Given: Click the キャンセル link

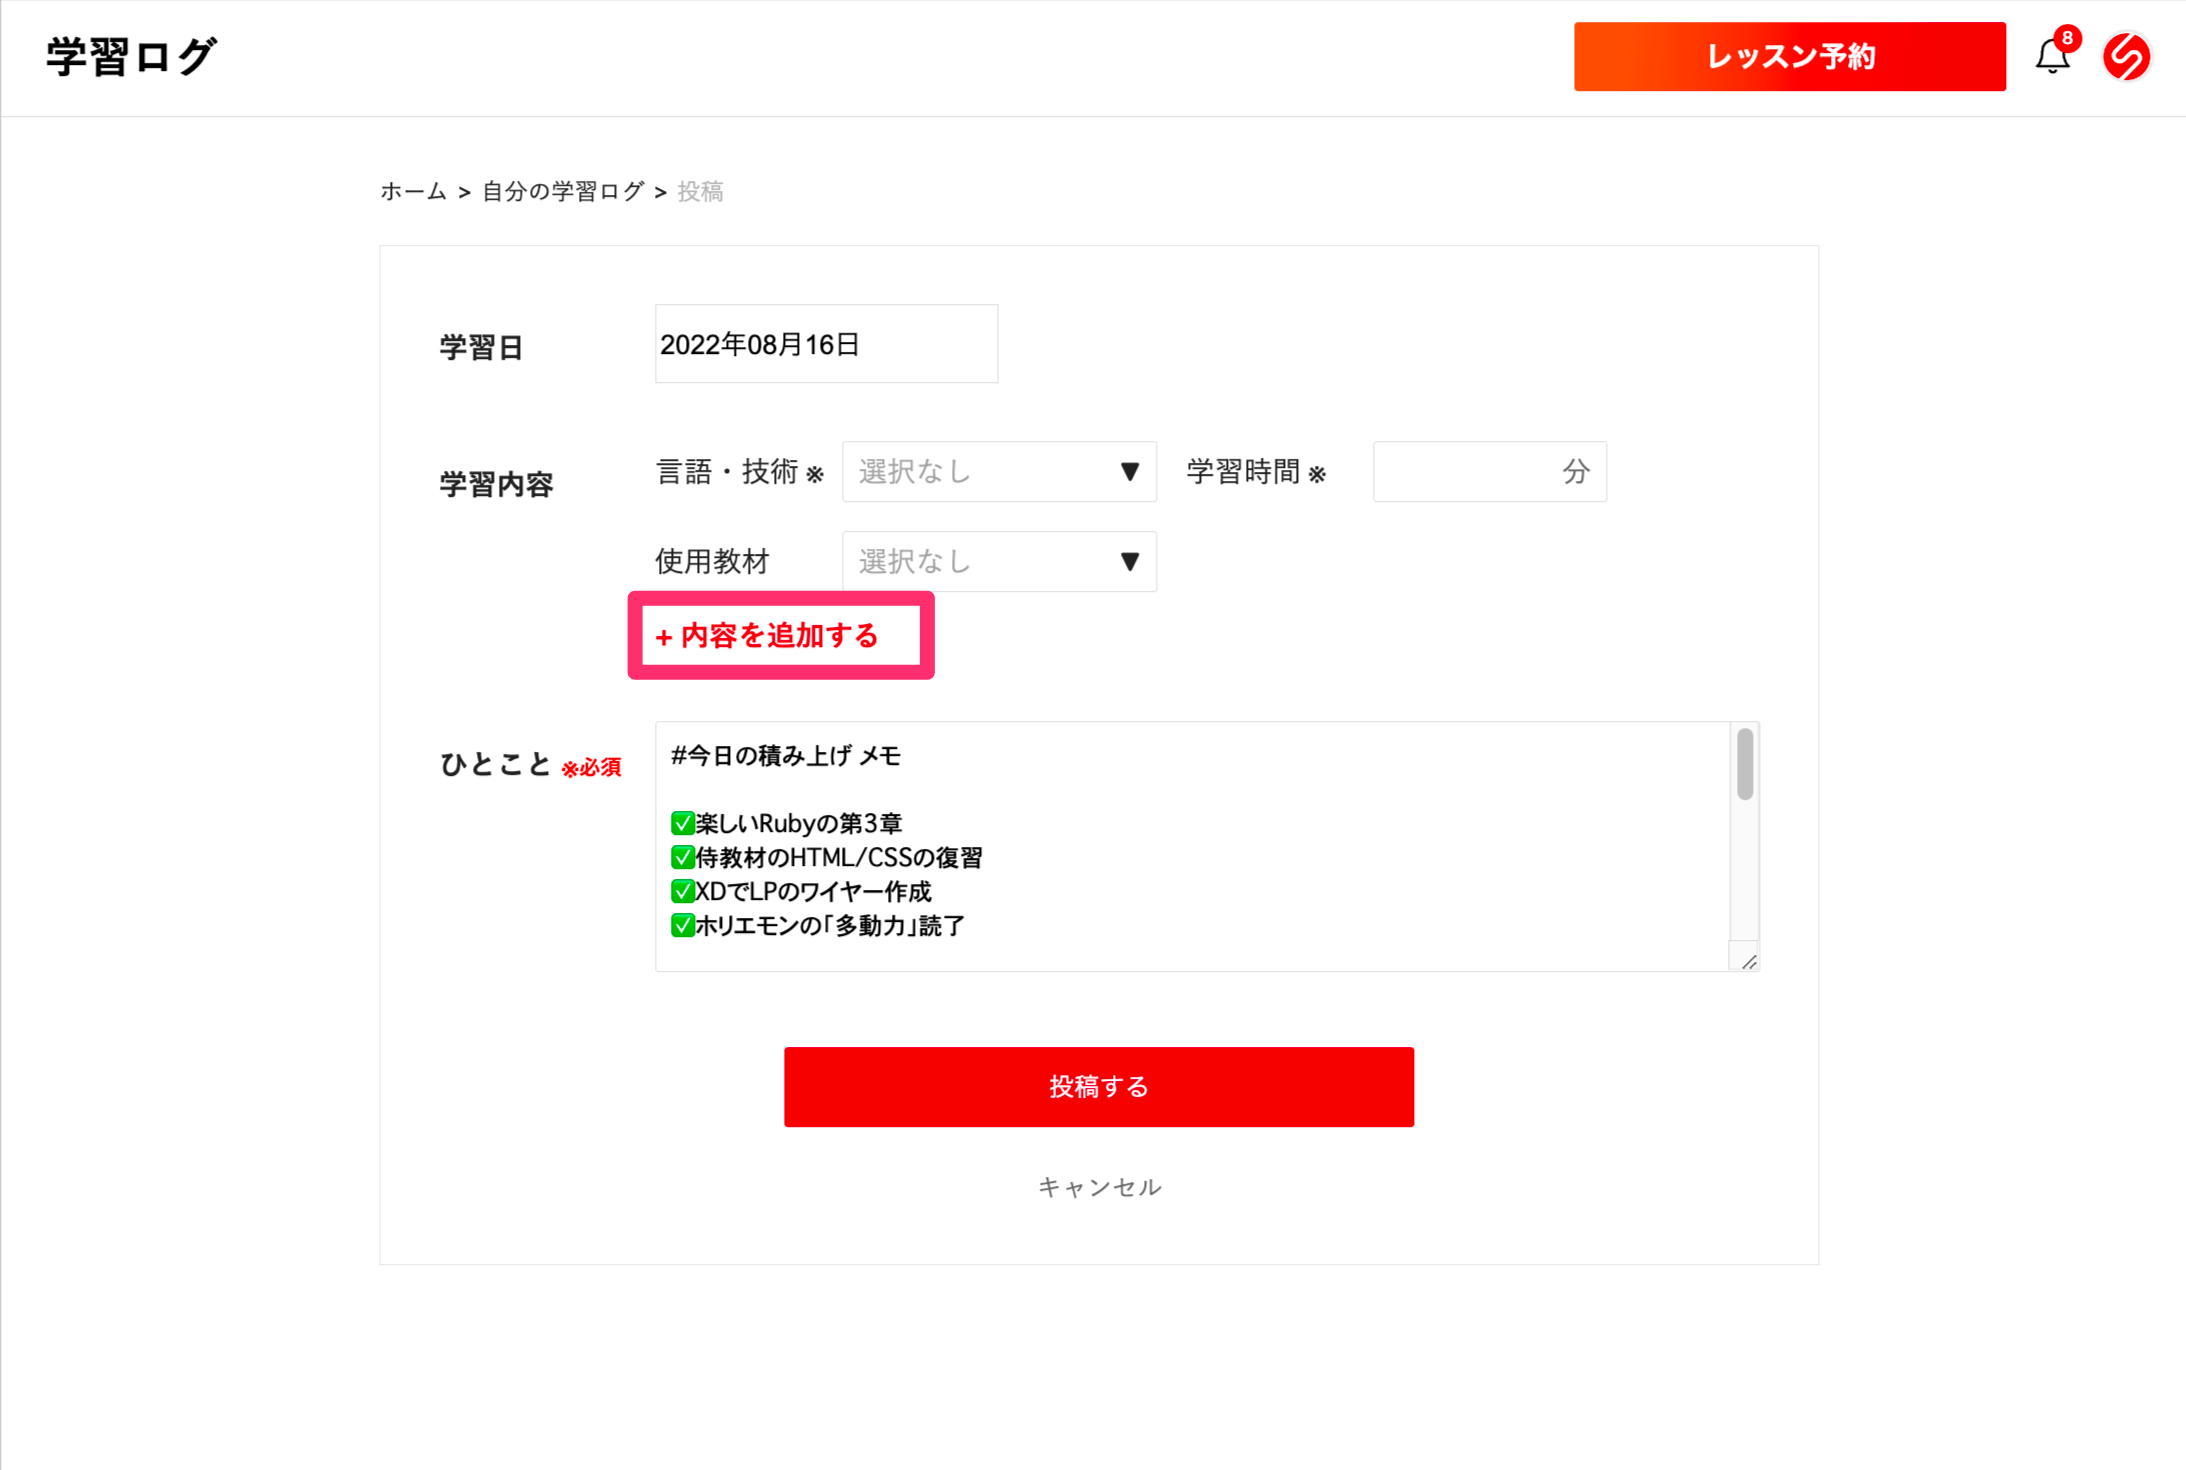Looking at the screenshot, I should click(x=1099, y=1187).
